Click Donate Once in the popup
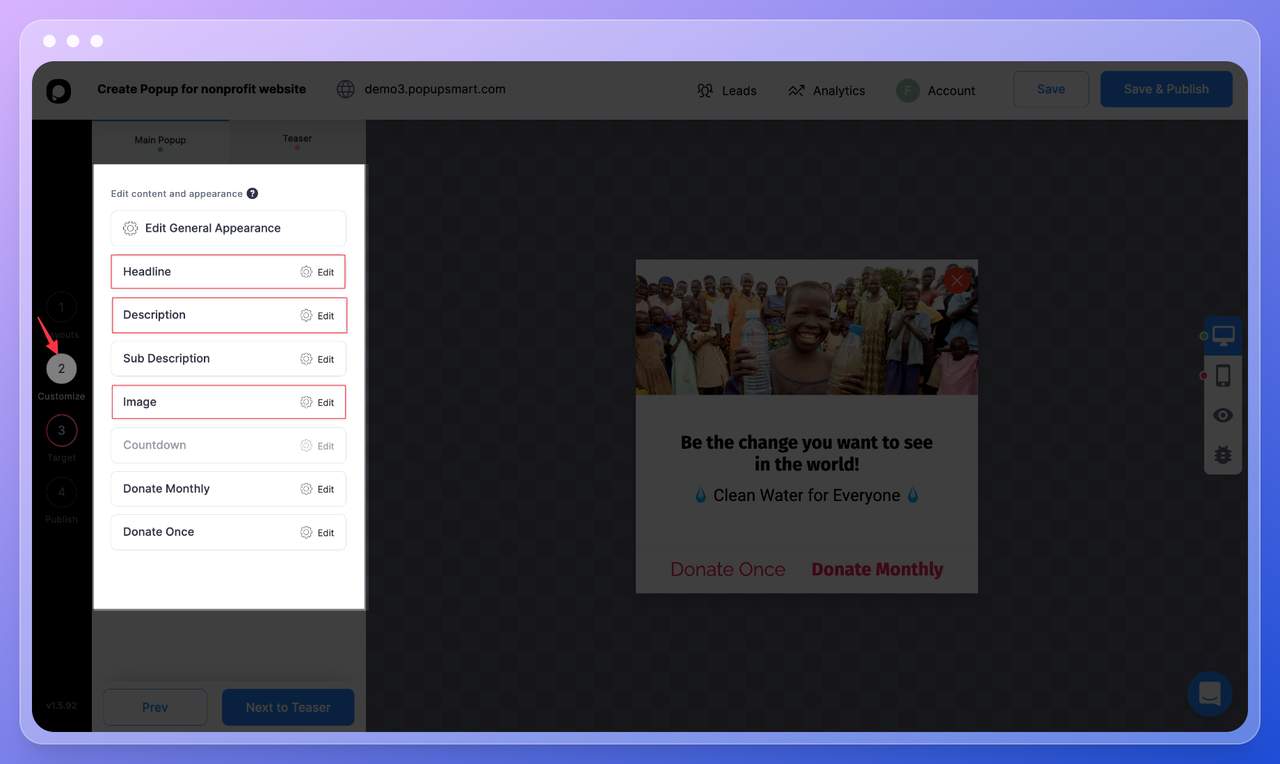Viewport: 1280px width, 764px height. click(x=728, y=569)
